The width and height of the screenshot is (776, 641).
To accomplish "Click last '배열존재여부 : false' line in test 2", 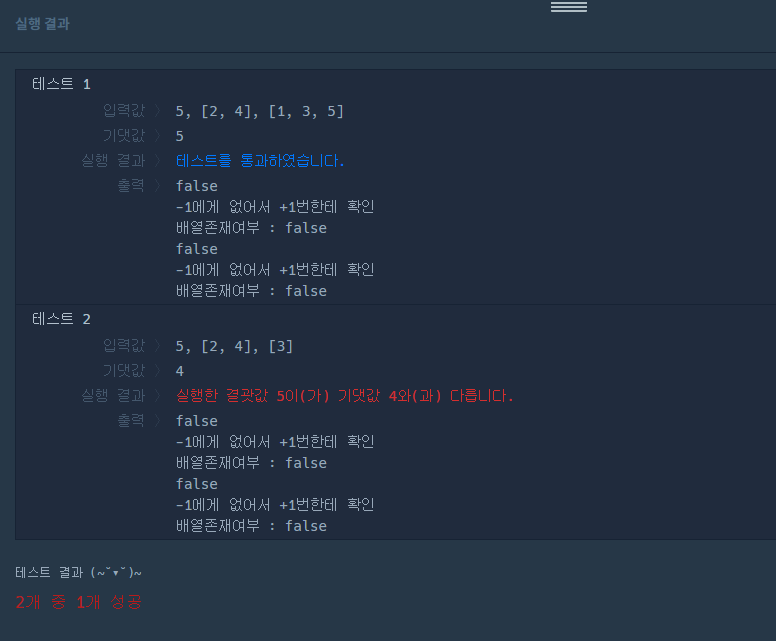I will (x=251, y=526).
